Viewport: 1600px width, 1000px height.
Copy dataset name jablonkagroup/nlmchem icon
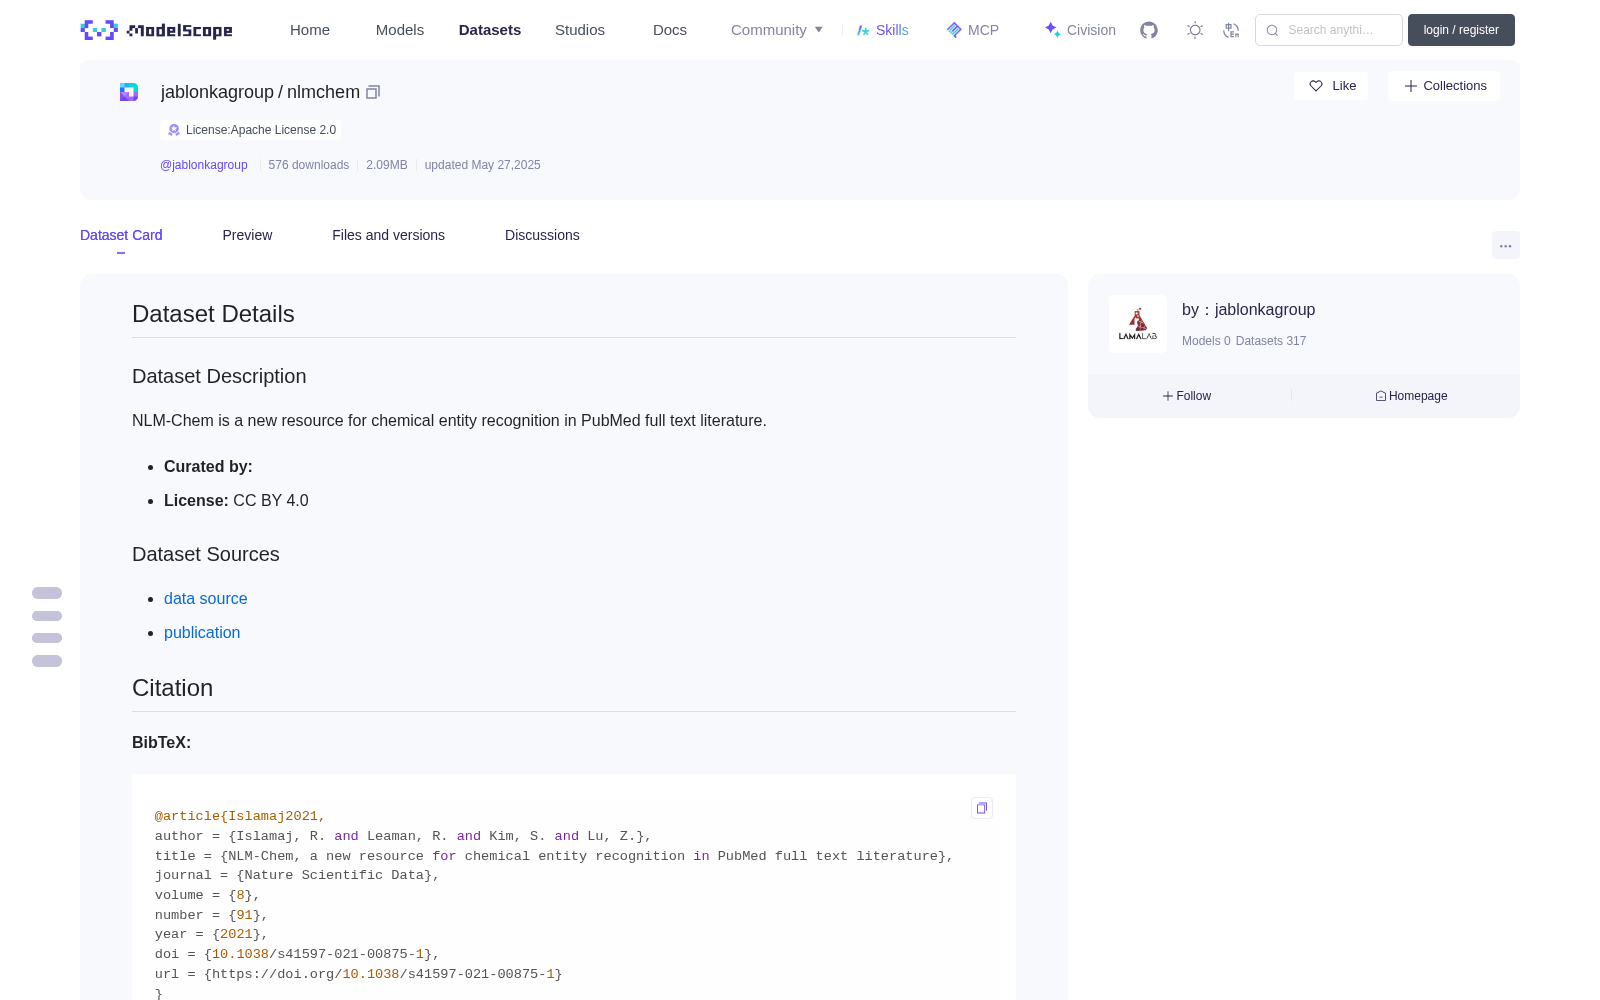point(373,92)
